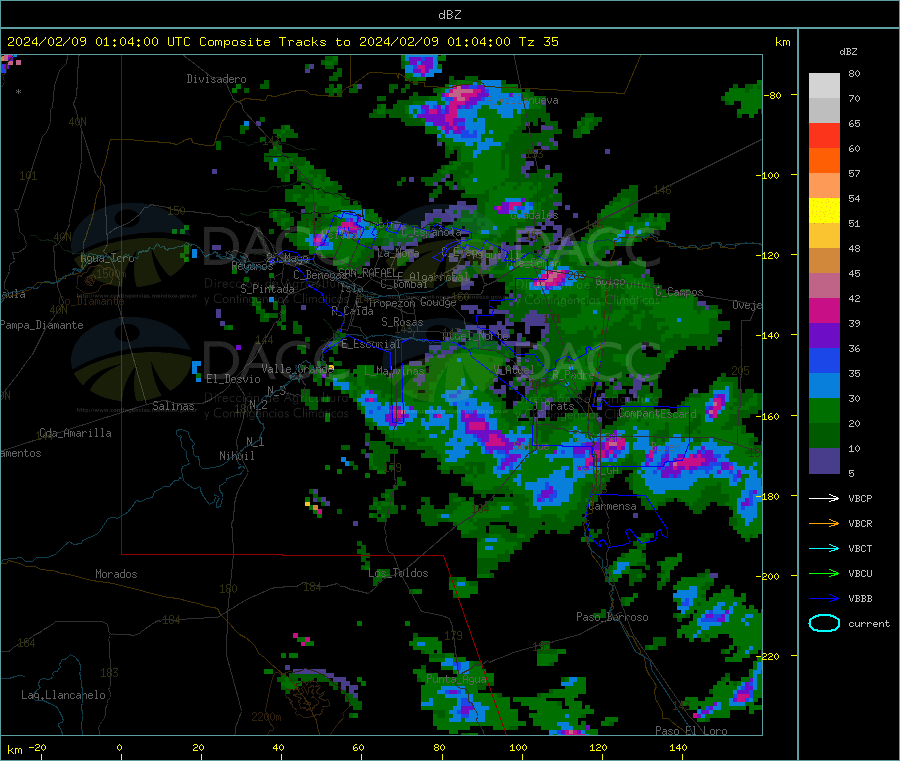This screenshot has height=761, width=900.
Task: Click the 0 km x-axis label
Action: click(119, 747)
